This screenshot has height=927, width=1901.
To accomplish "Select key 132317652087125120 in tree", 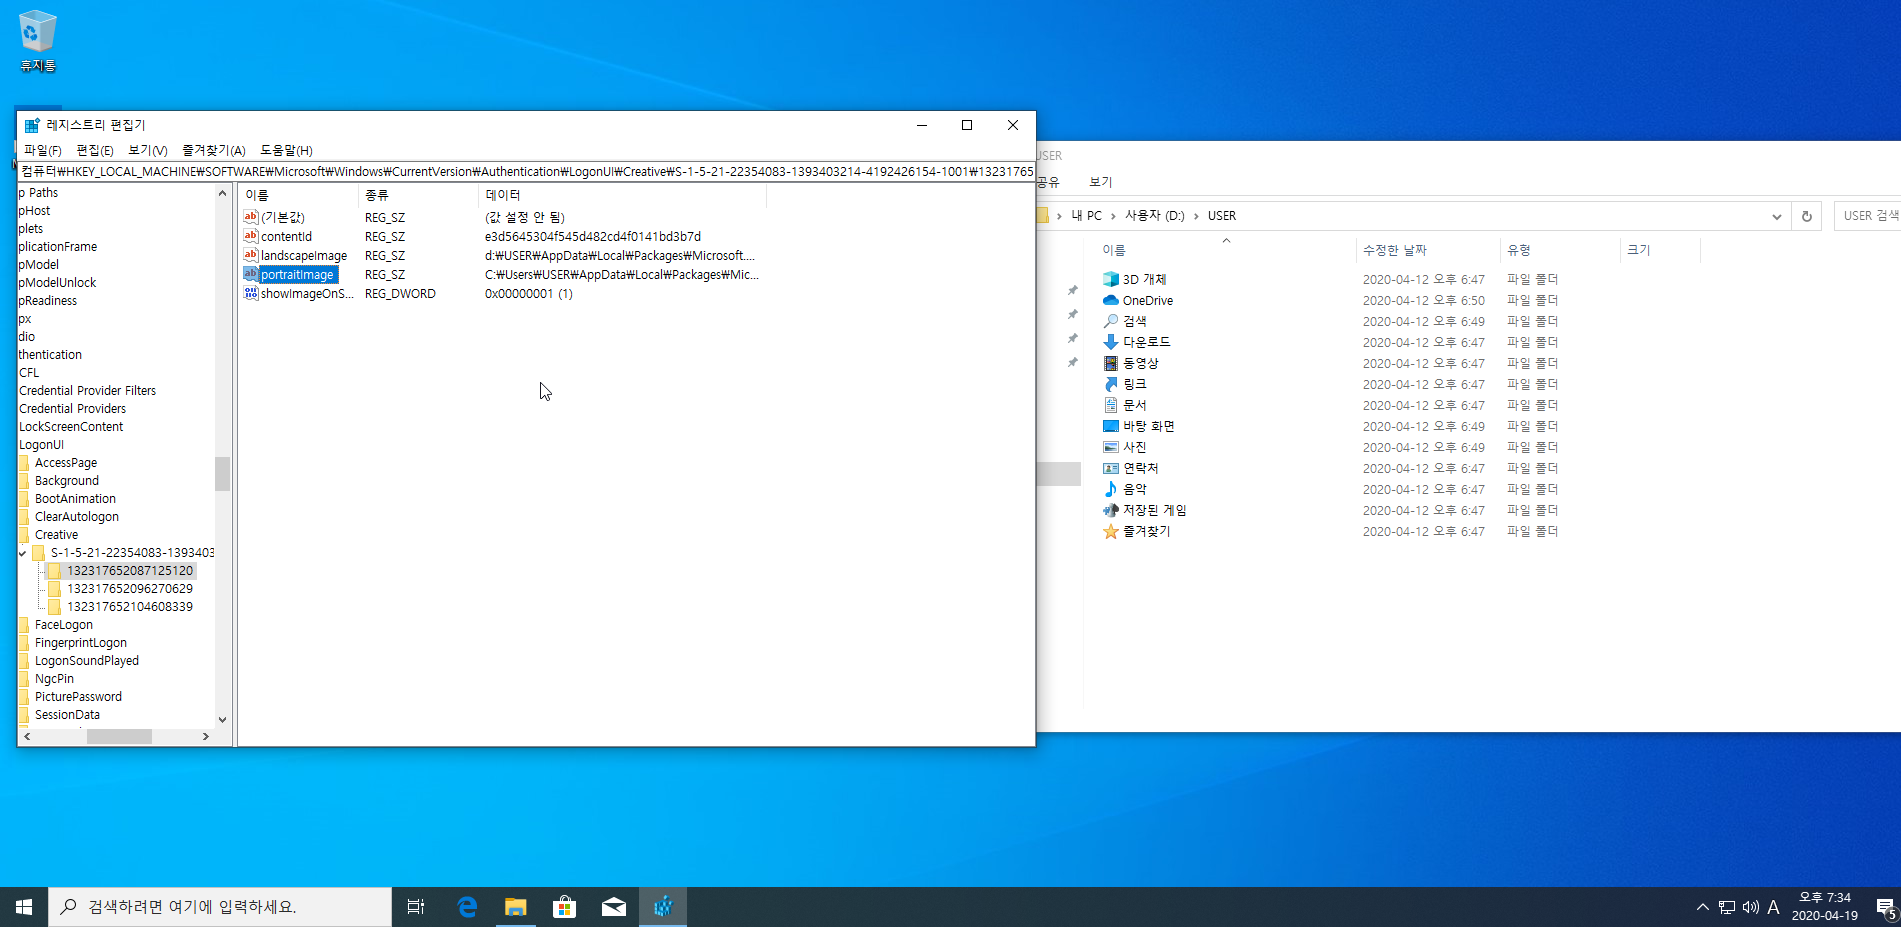I will click(x=130, y=571).
